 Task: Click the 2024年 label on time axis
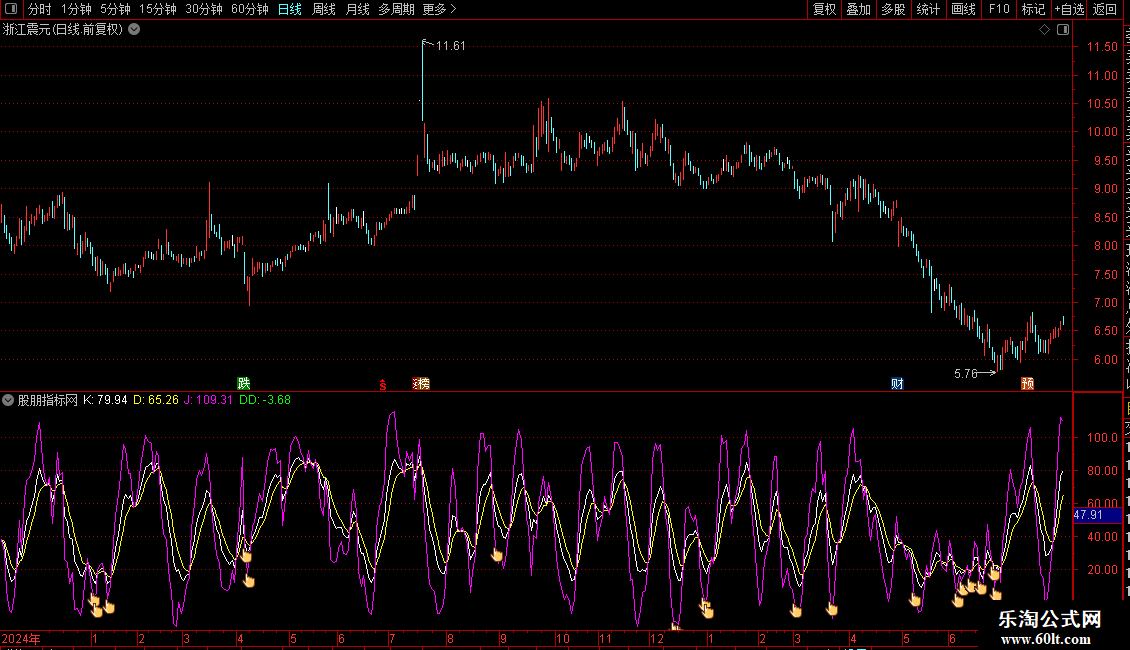(x=21, y=638)
